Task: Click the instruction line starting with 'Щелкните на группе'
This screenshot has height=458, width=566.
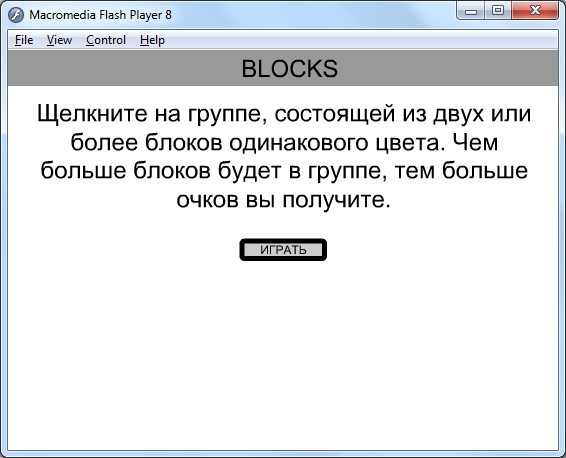Action: click(284, 114)
